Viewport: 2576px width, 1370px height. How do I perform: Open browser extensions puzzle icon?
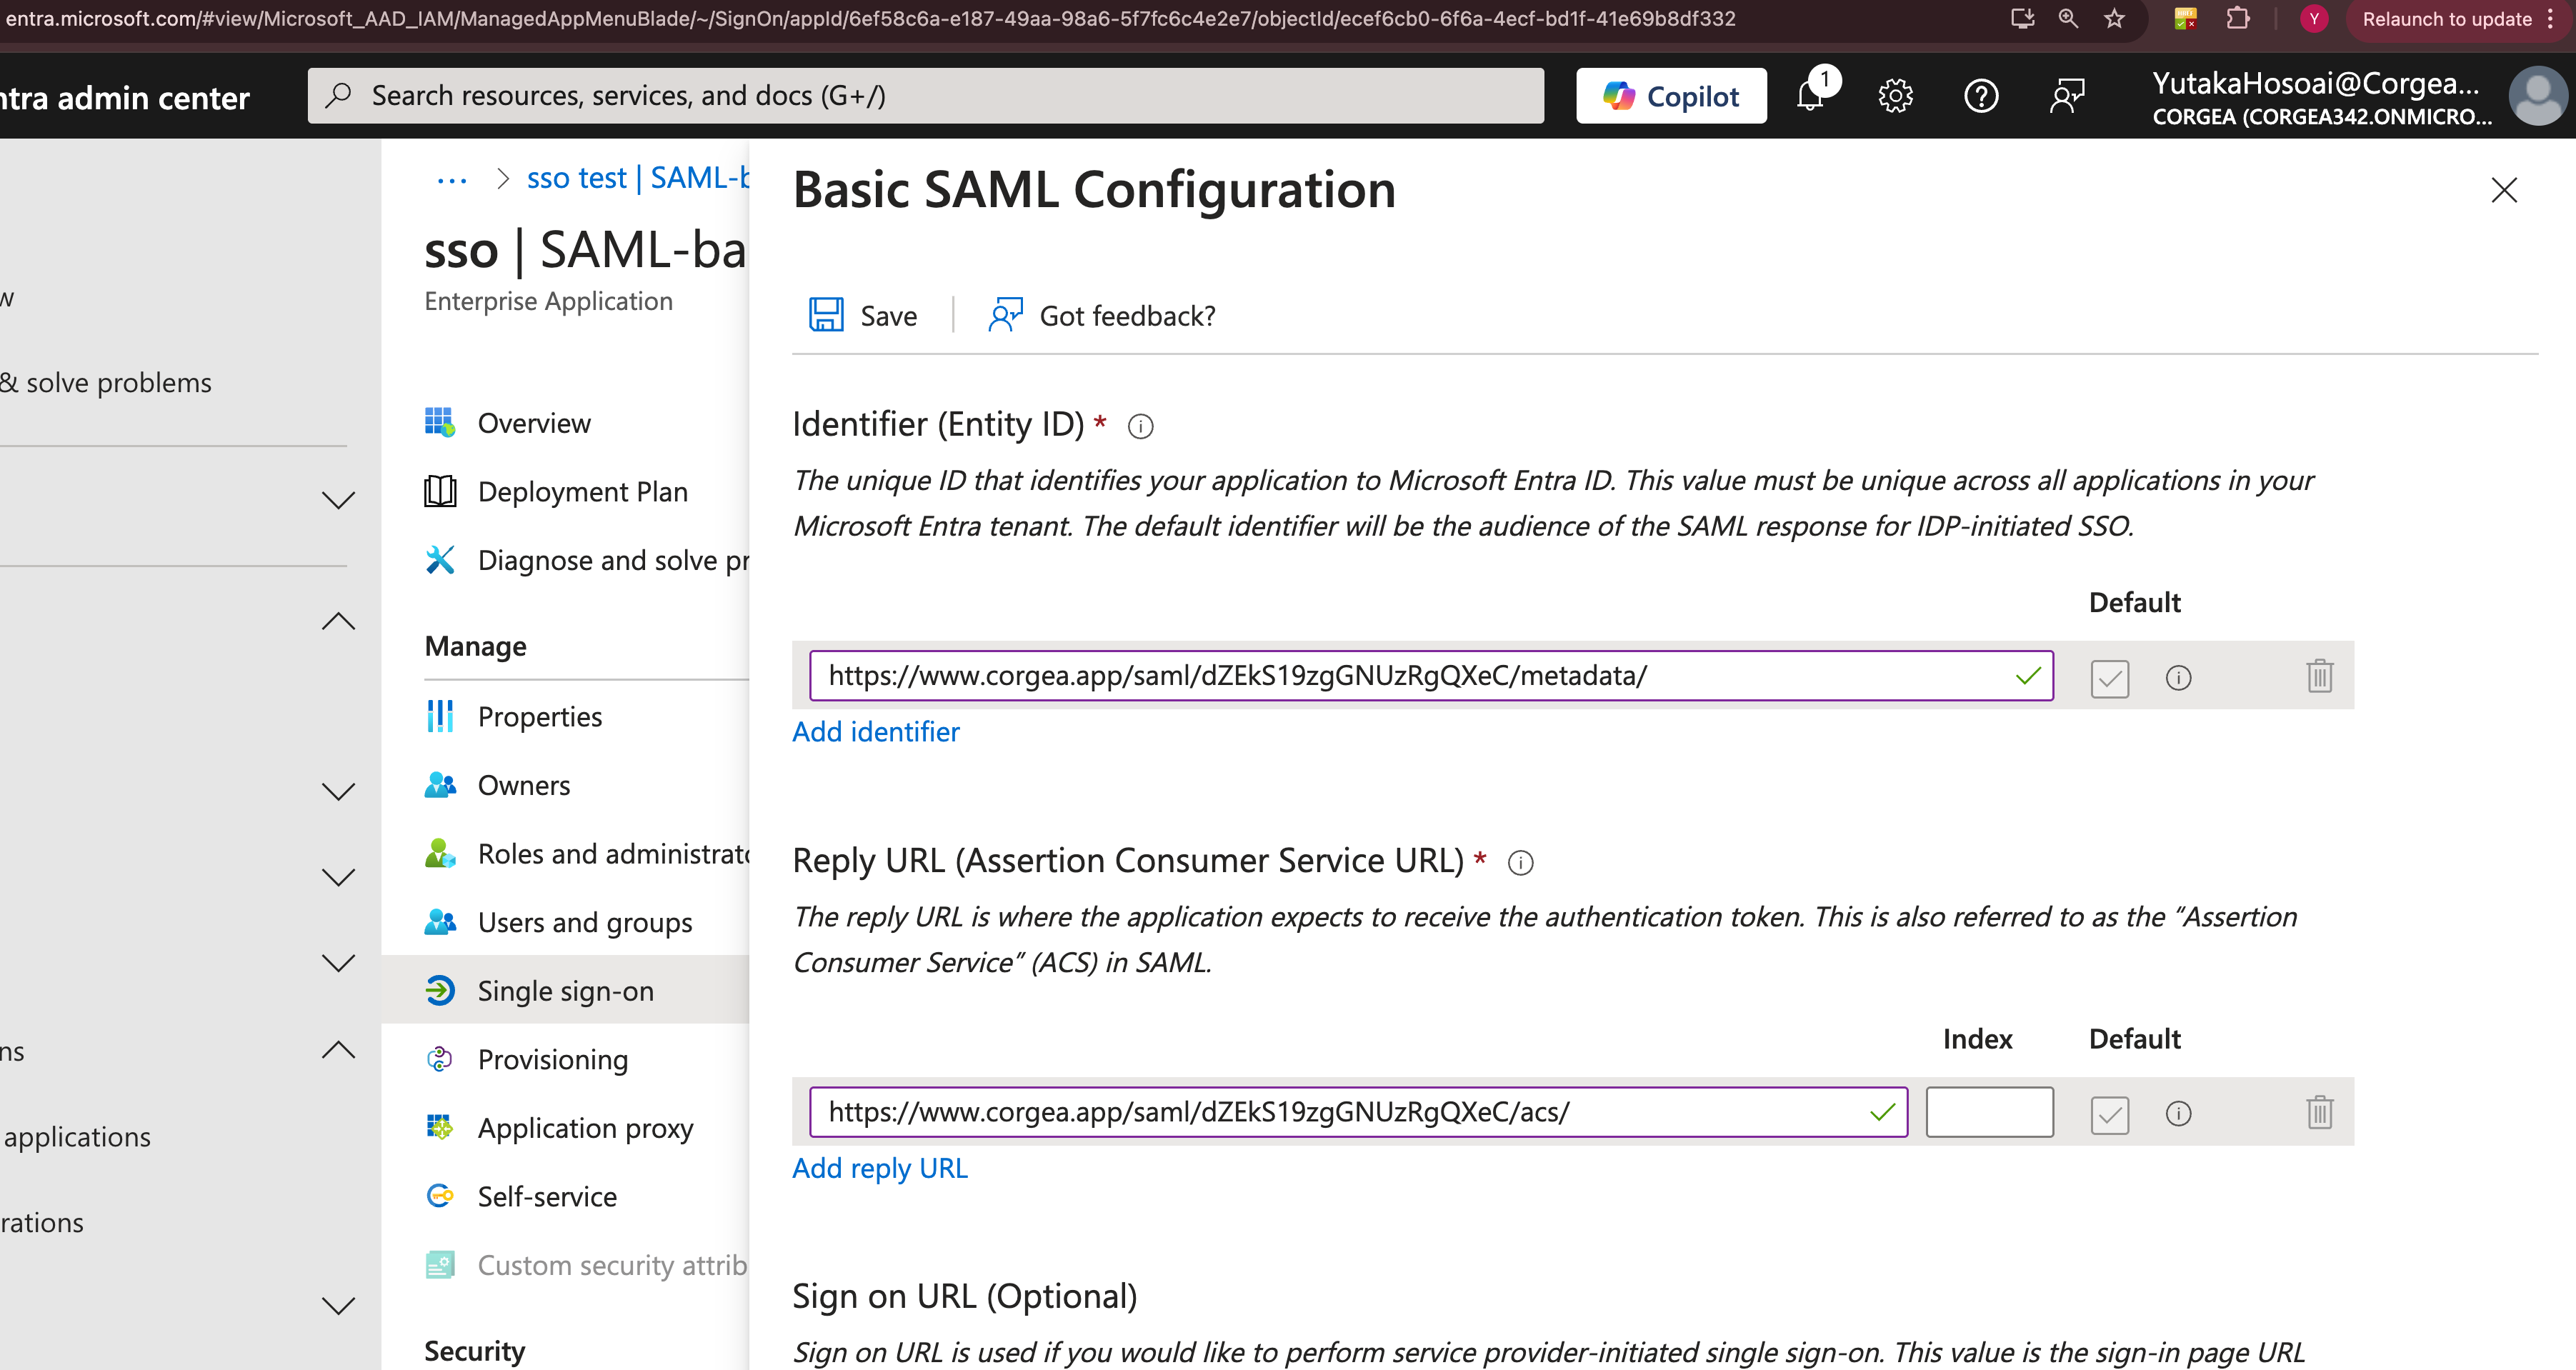pyautogui.click(x=2237, y=19)
